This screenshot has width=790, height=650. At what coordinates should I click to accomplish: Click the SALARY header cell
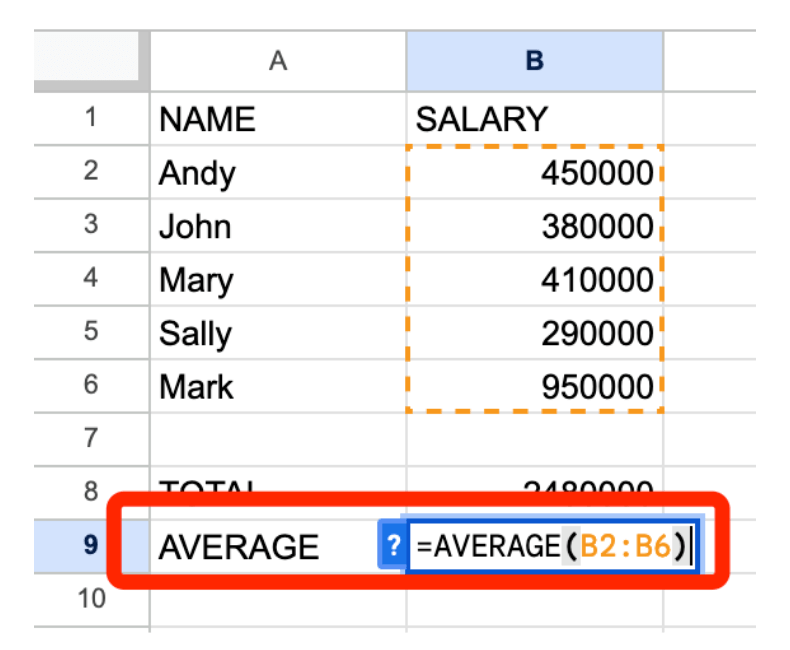534,119
